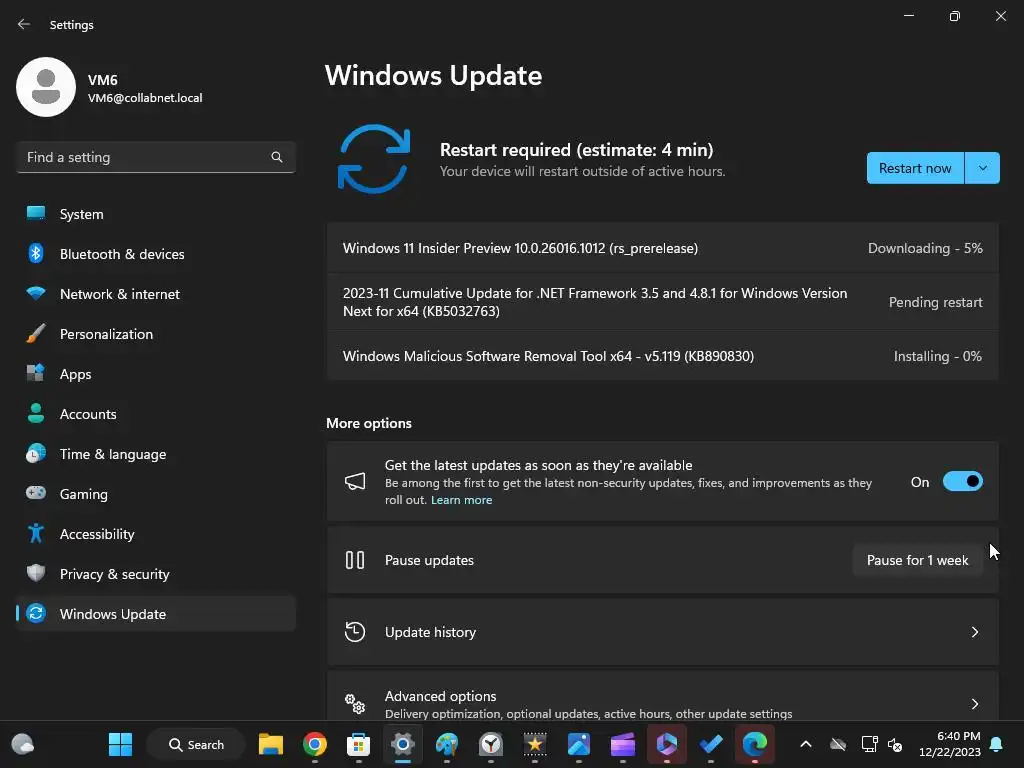The image size is (1024, 768).
Task: Open the To Do checkmark taskbar app
Action: (x=711, y=744)
